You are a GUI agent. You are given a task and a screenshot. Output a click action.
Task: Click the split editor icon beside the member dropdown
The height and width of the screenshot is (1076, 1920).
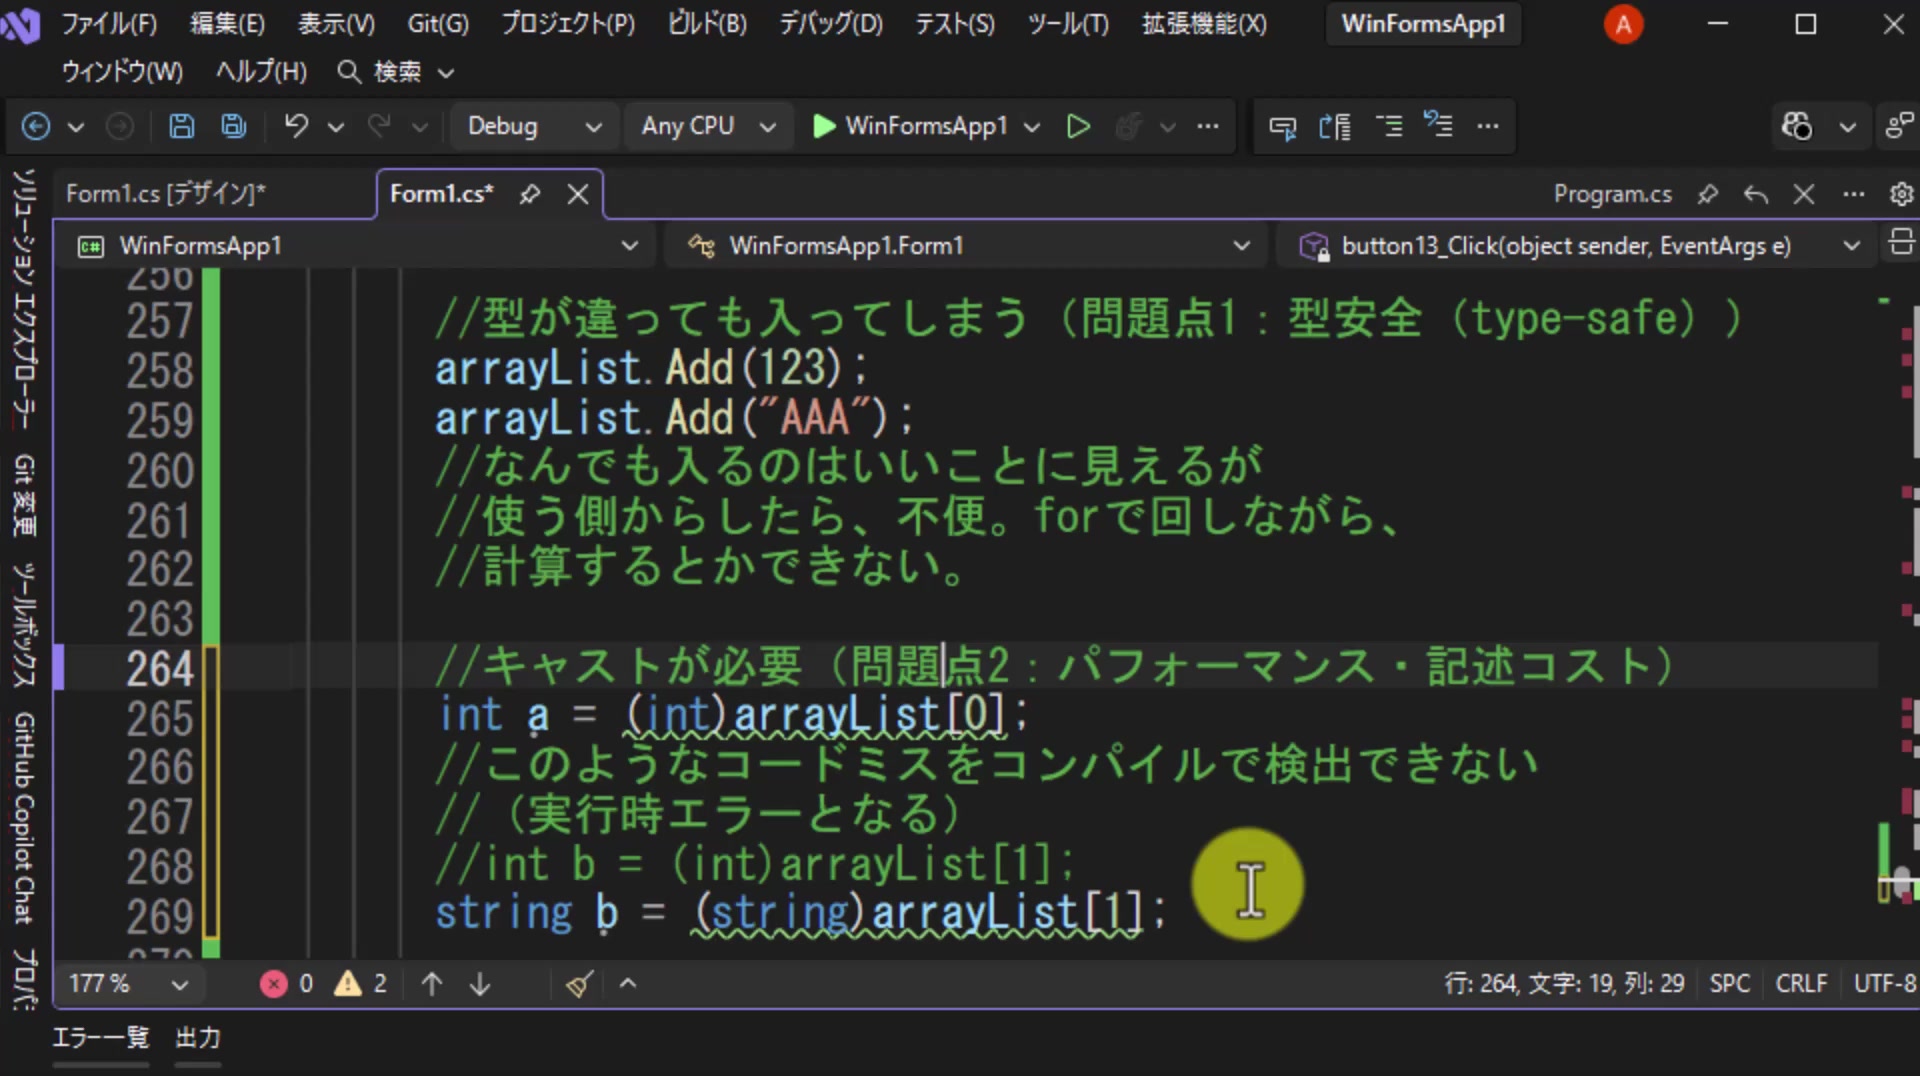click(1901, 243)
